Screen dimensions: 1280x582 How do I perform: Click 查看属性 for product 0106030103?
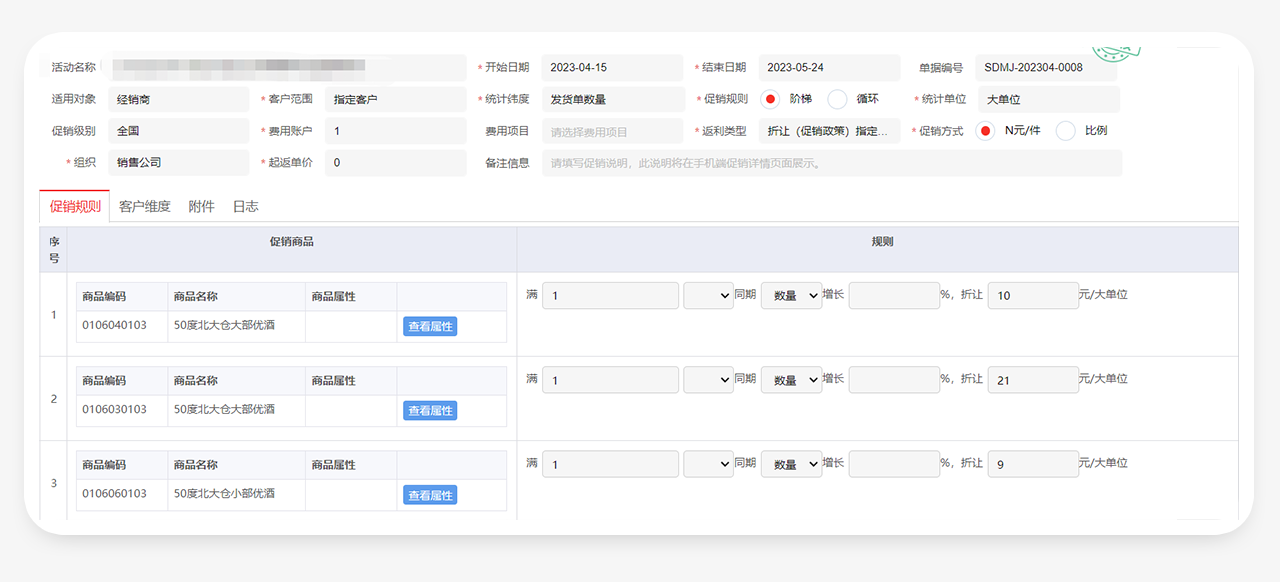(x=430, y=410)
